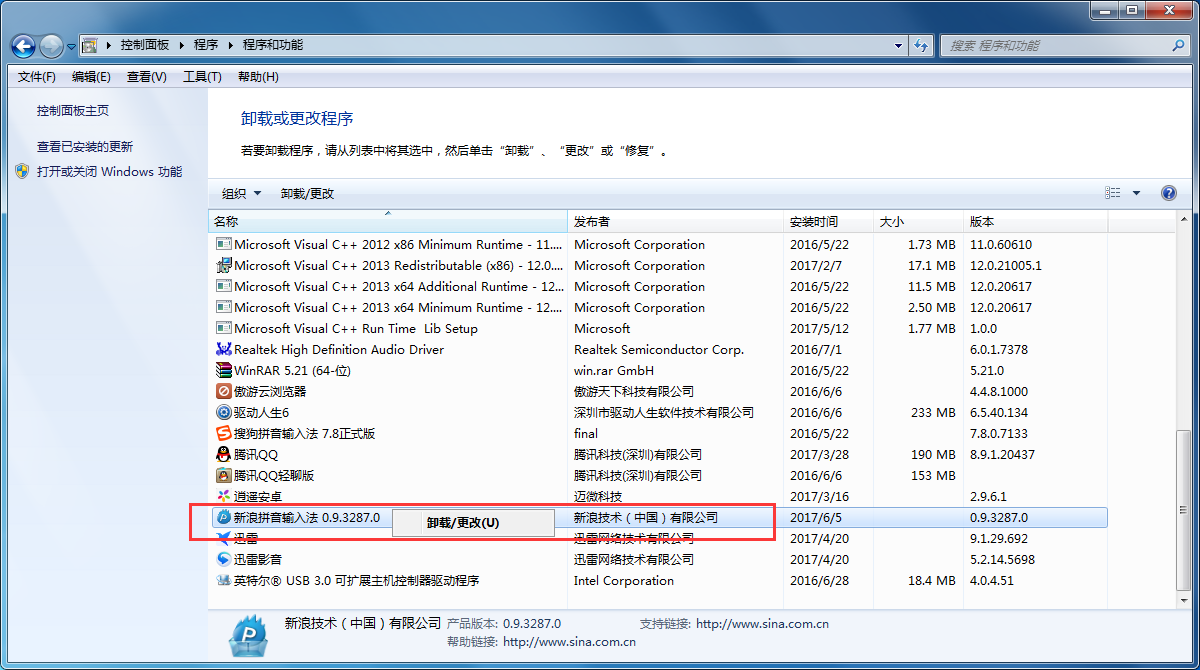Screen dimensions: 1200x670
Task: Choose 卸载/更改(U) from context menu
Action: [x=462, y=523]
